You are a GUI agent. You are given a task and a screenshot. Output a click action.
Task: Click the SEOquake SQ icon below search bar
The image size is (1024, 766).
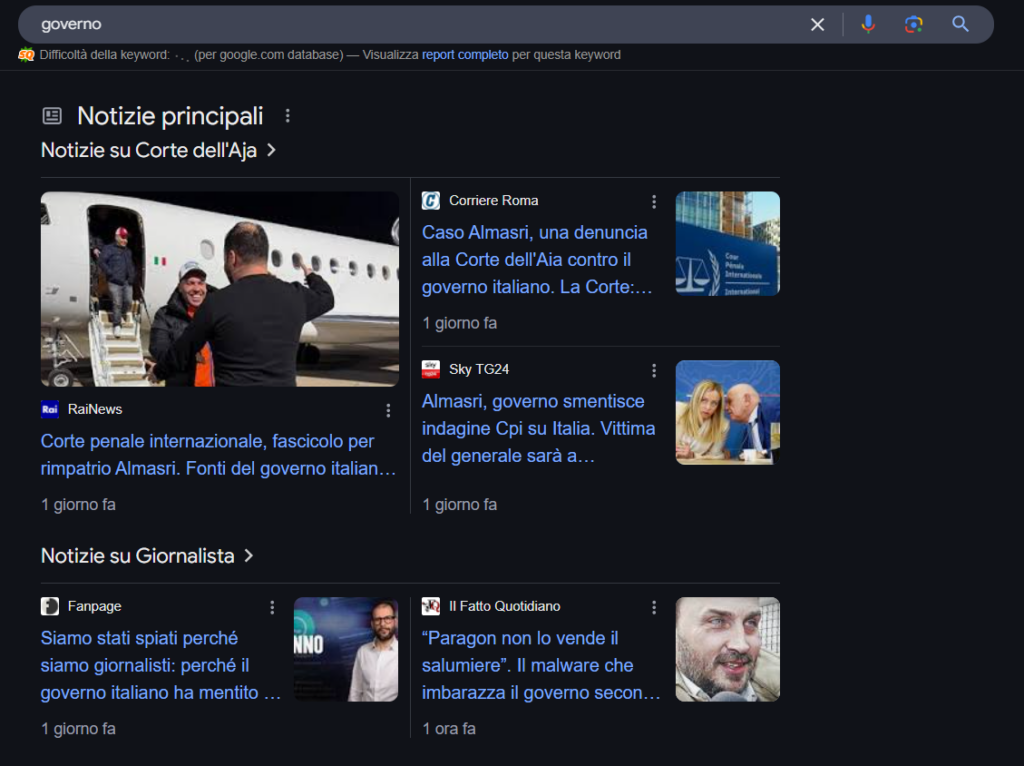click(x=26, y=55)
